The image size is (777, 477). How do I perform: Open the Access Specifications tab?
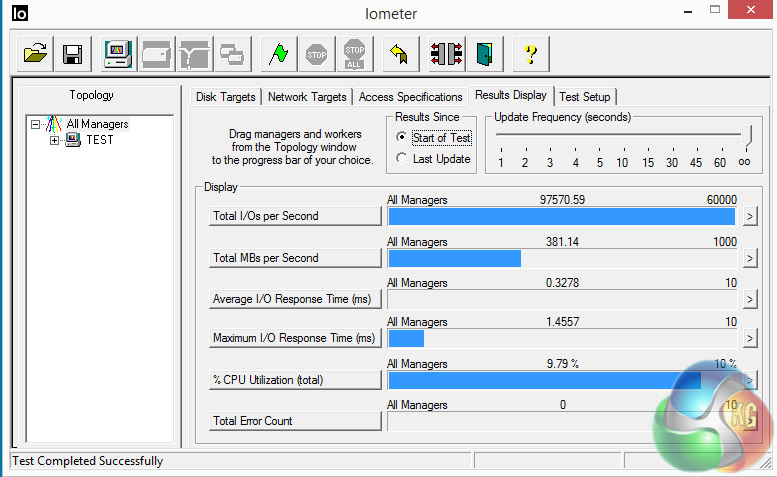coord(410,97)
